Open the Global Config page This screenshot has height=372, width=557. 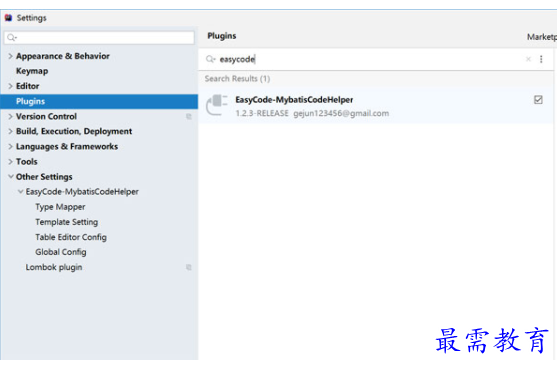[61, 252]
